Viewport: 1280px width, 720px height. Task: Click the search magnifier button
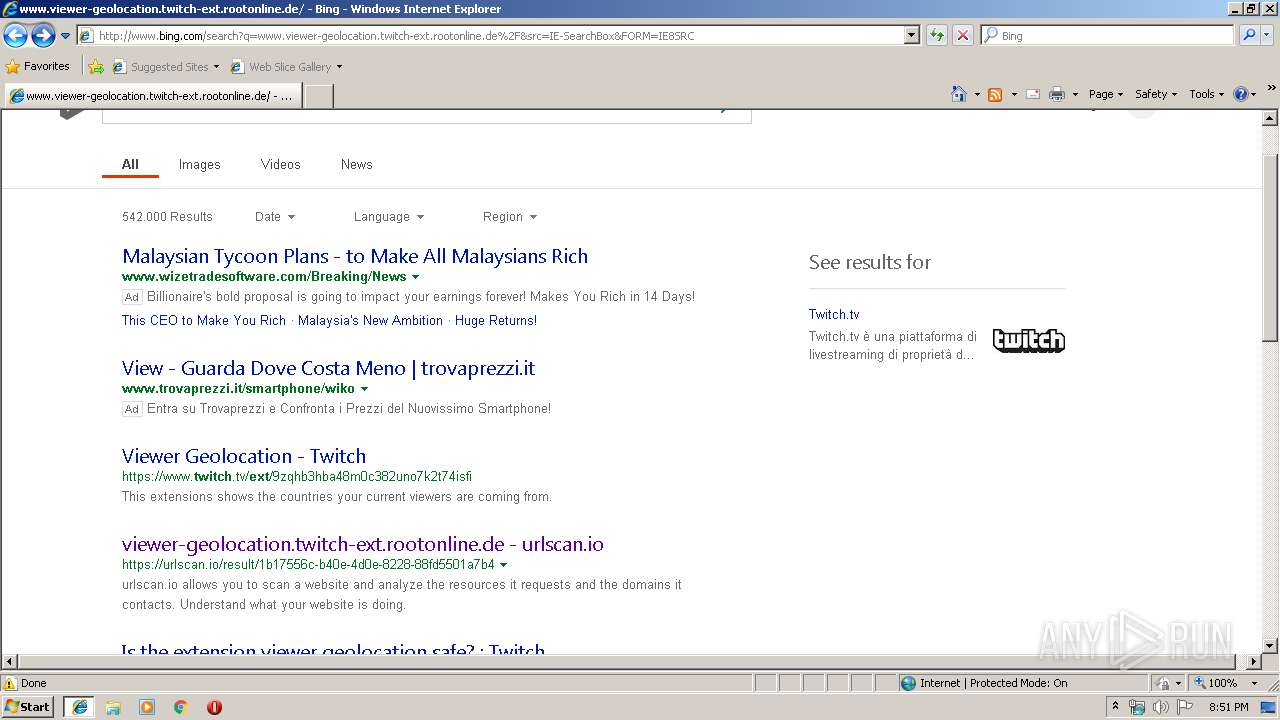[1249, 35]
